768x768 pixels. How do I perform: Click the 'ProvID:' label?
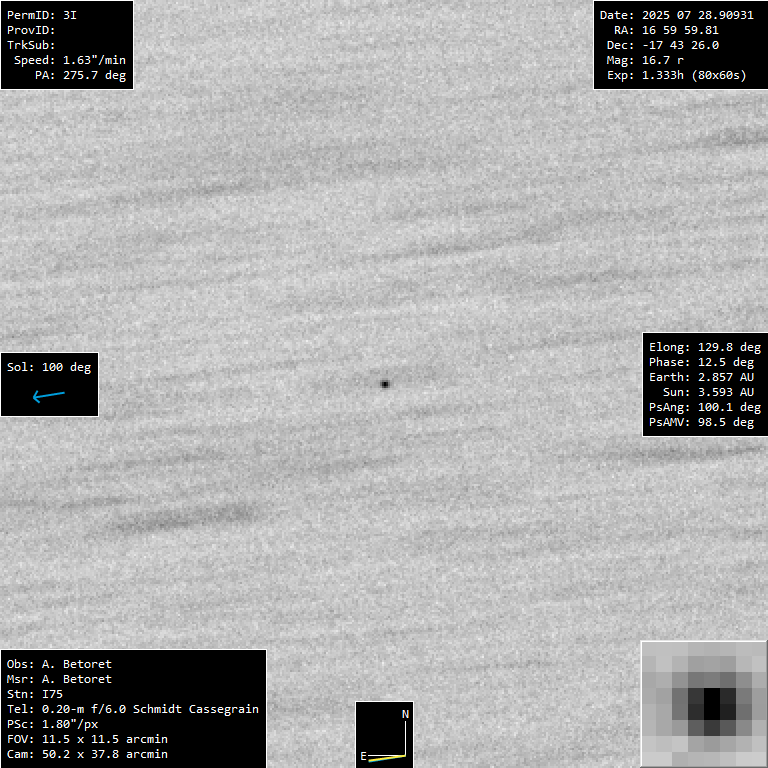point(31,30)
